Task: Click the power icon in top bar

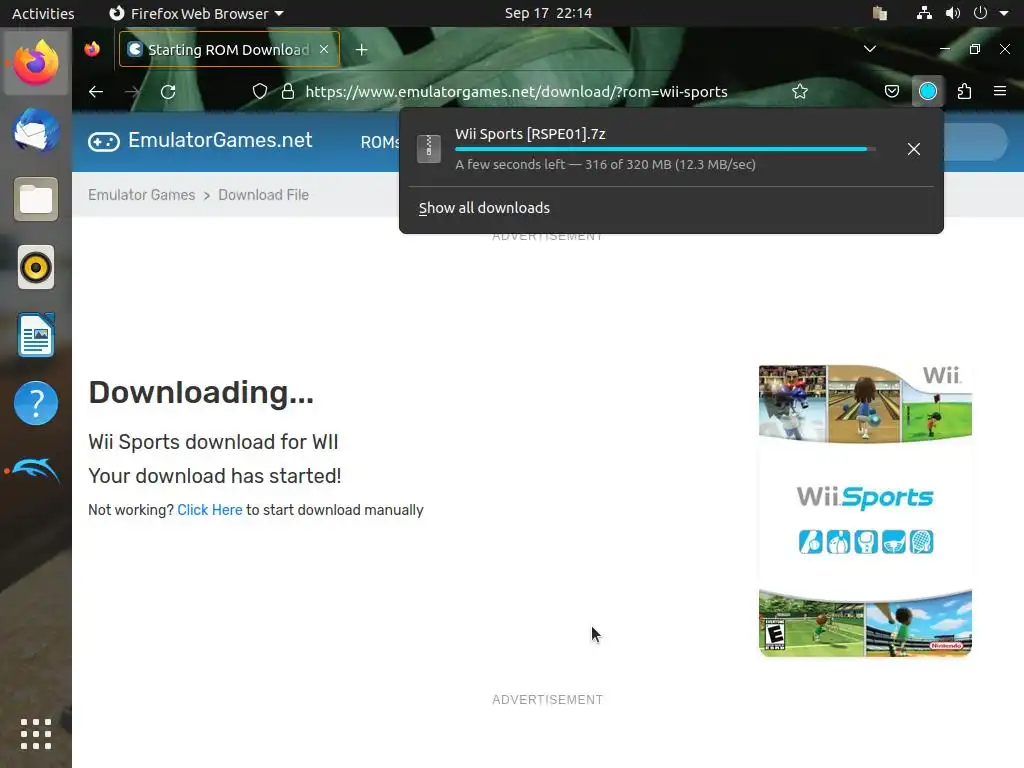Action: tap(980, 13)
